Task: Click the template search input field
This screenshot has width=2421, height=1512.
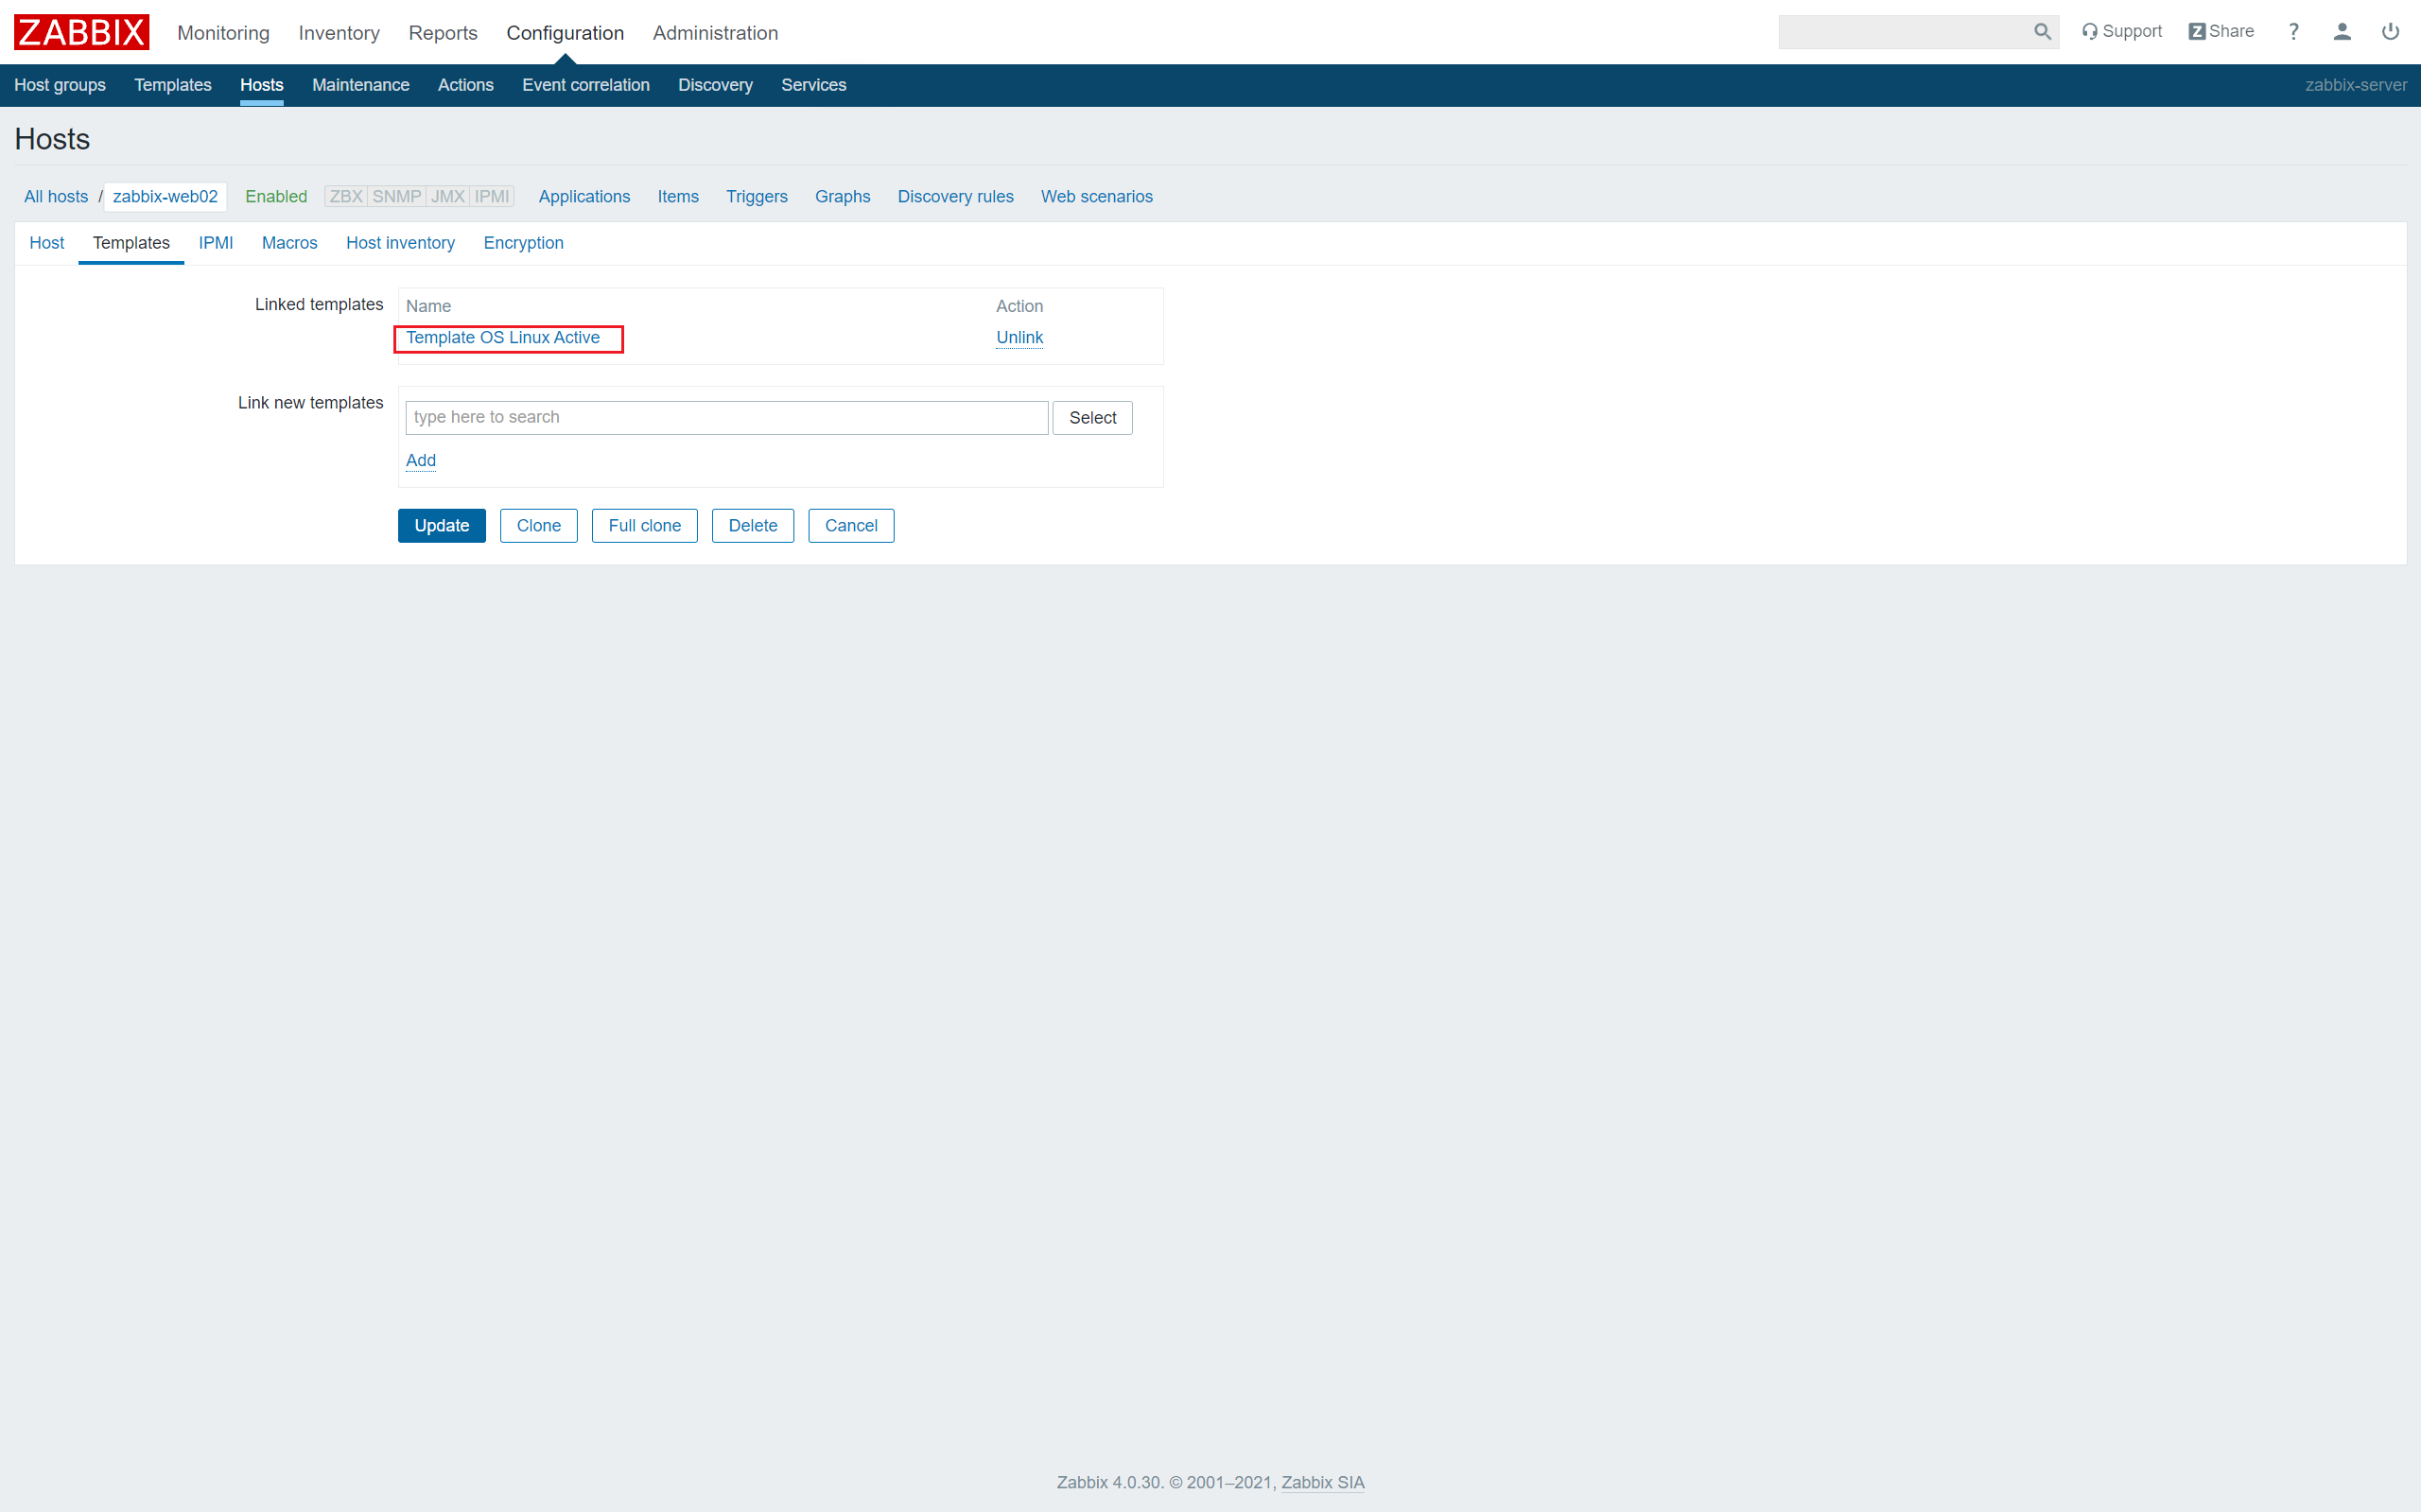Action: [x=727, y=418]
